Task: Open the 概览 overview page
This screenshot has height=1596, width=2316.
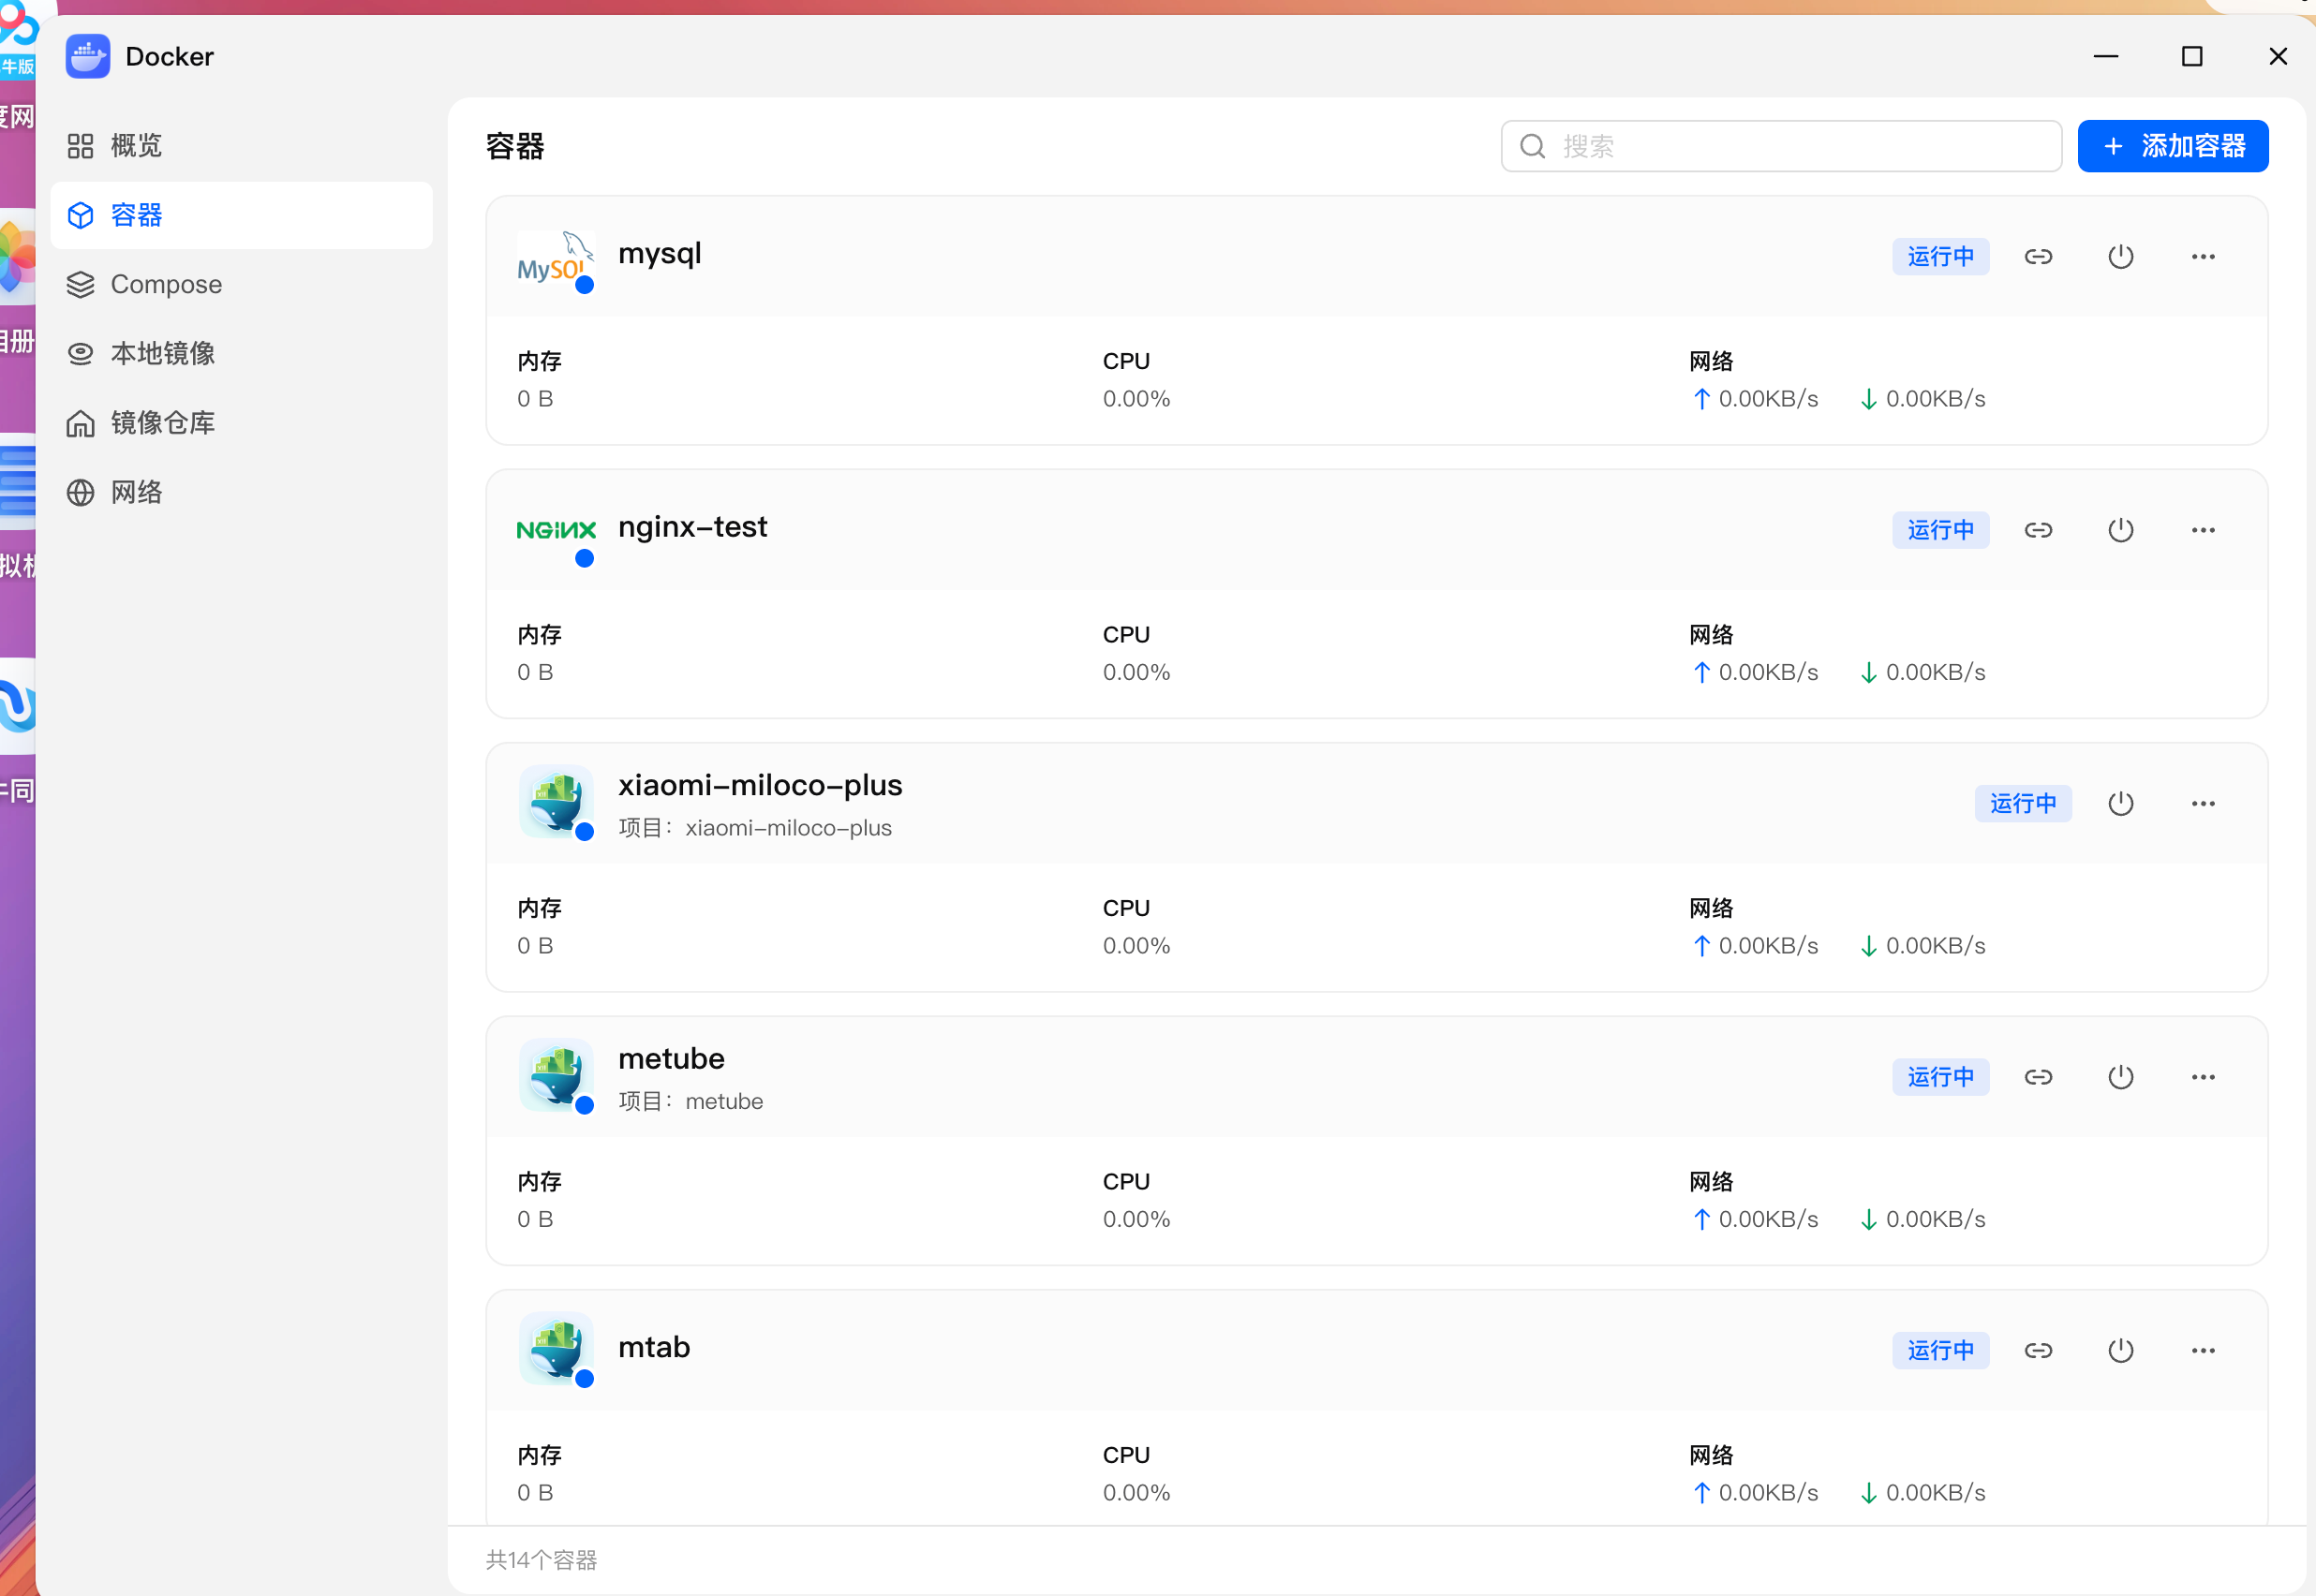Action: tap(241, 146)
